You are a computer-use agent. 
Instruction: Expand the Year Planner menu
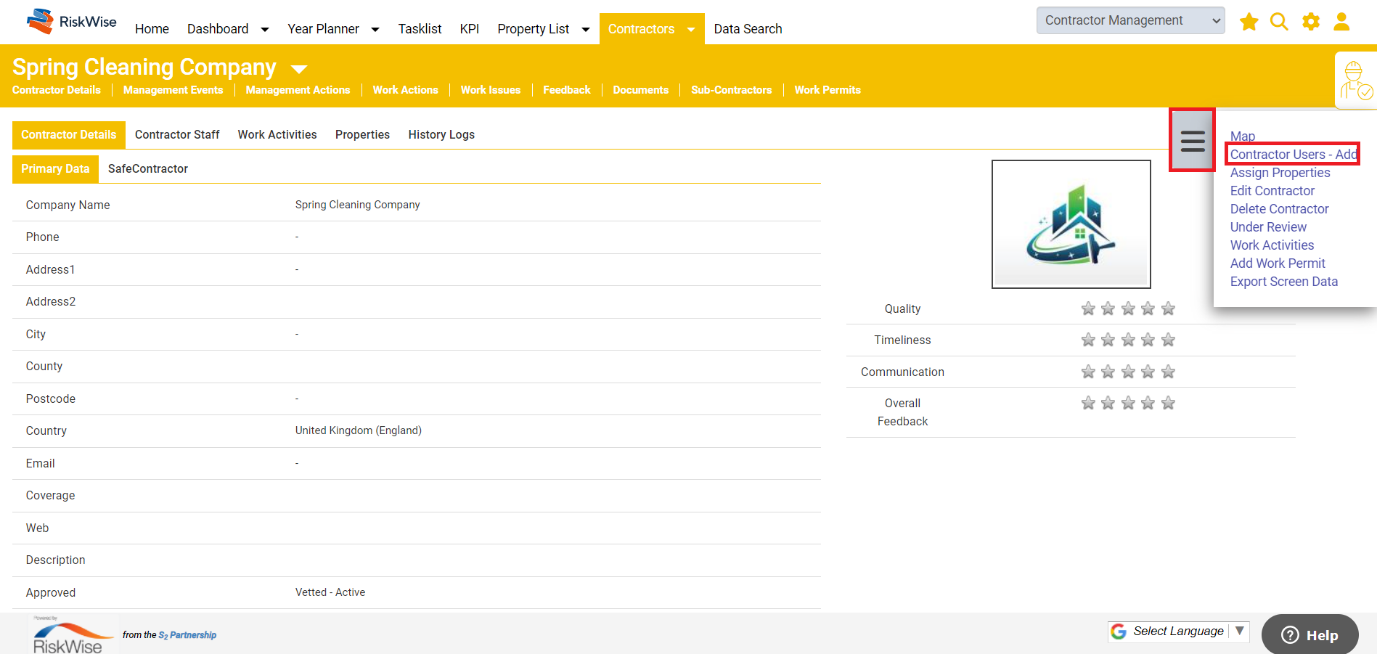click(333, 28)
